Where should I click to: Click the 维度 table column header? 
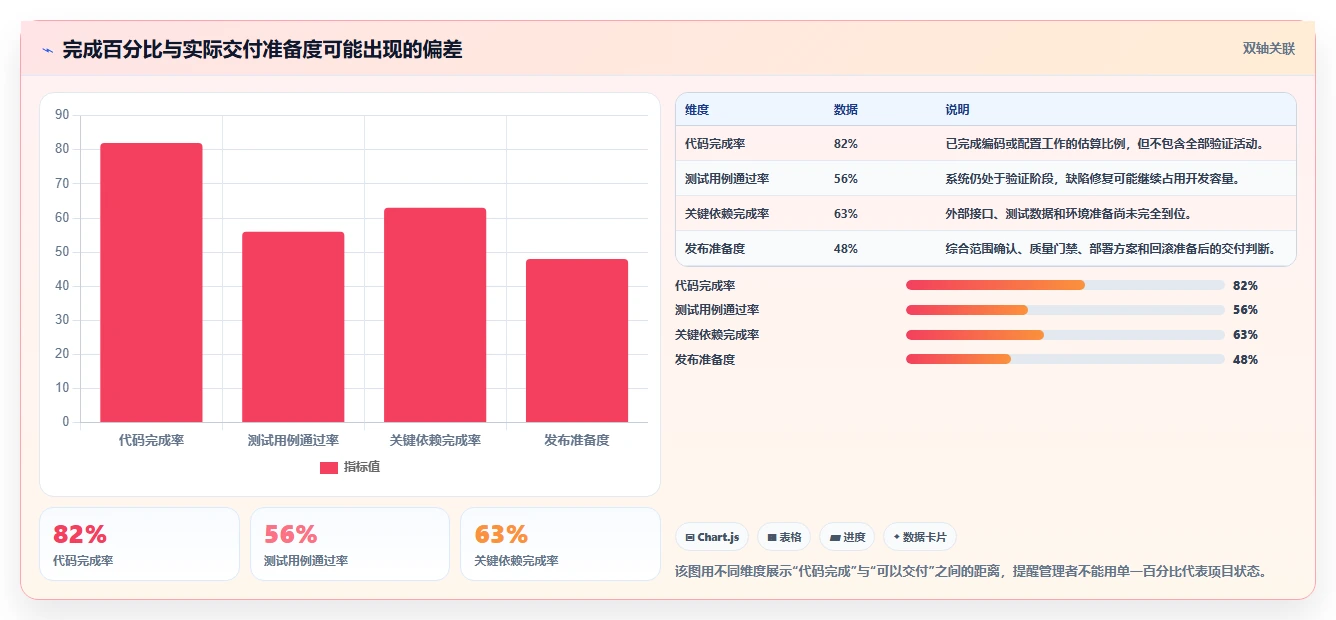pyautogui.click(x=697, y=110)
